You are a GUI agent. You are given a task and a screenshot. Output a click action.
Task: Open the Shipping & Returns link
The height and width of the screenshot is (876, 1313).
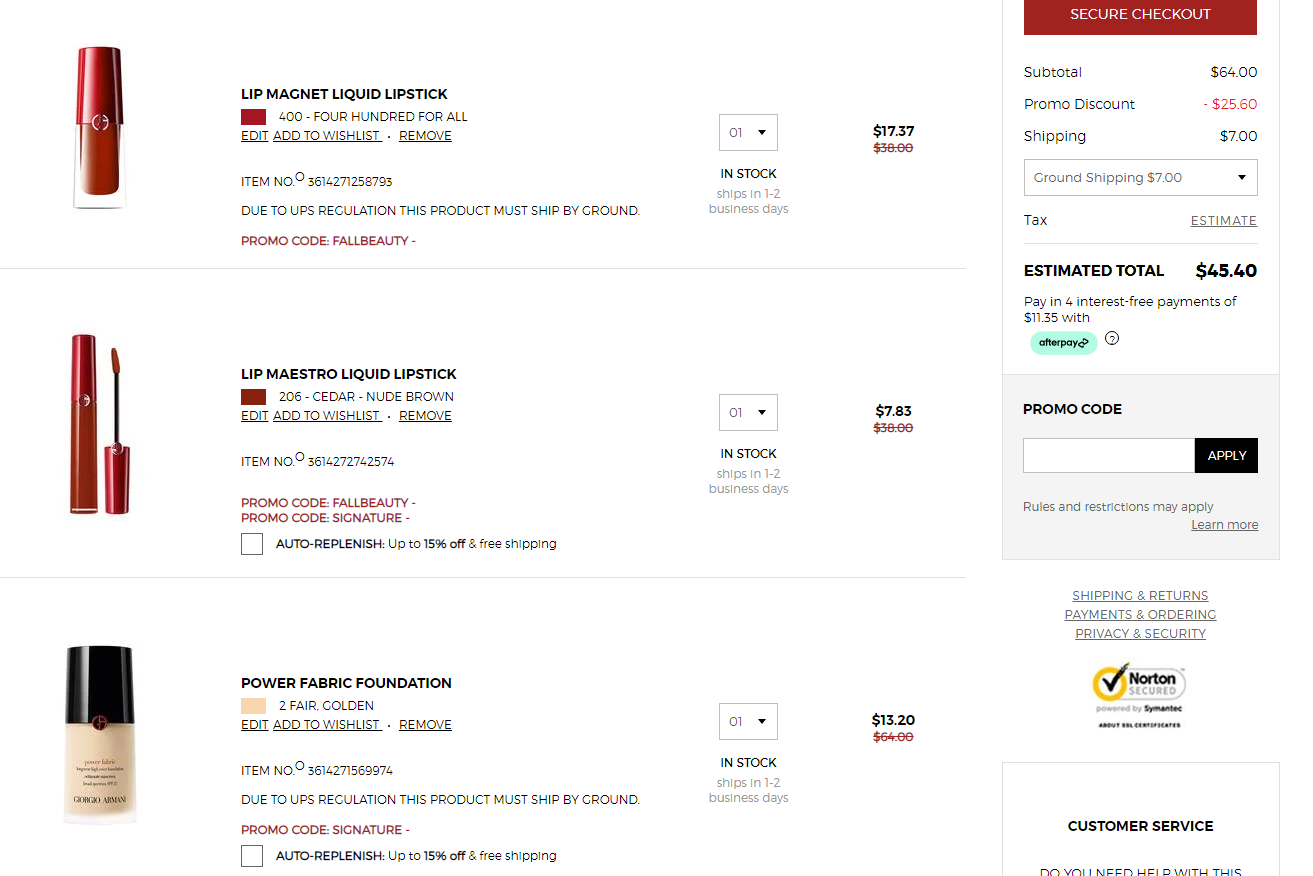point(1140,596)
